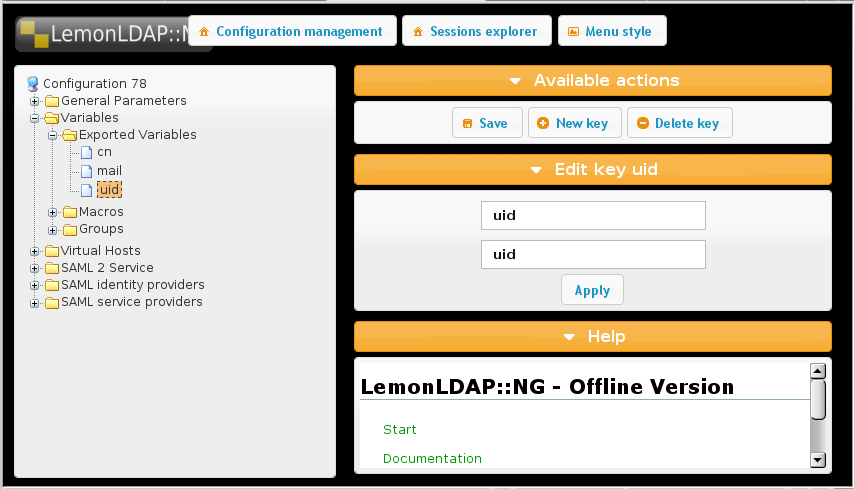
Task: Click the LemonLDAP::NG logo
Action: (x=104, y=34)
